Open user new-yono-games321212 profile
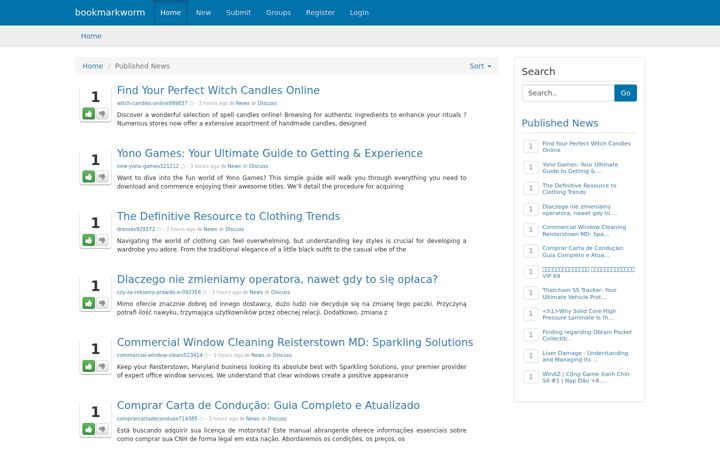The height and width of the screenshot is (450, 720). [148, 166]
